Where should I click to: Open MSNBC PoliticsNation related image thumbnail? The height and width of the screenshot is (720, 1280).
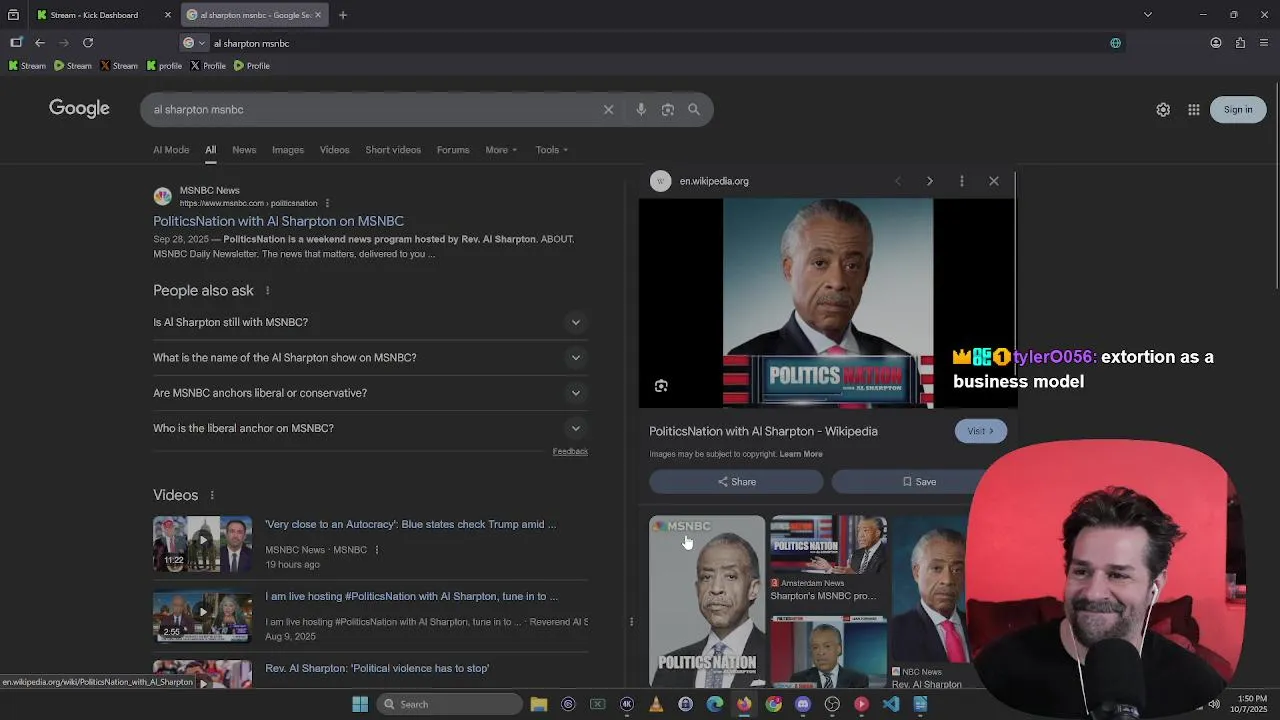click(x=707, y=601)
